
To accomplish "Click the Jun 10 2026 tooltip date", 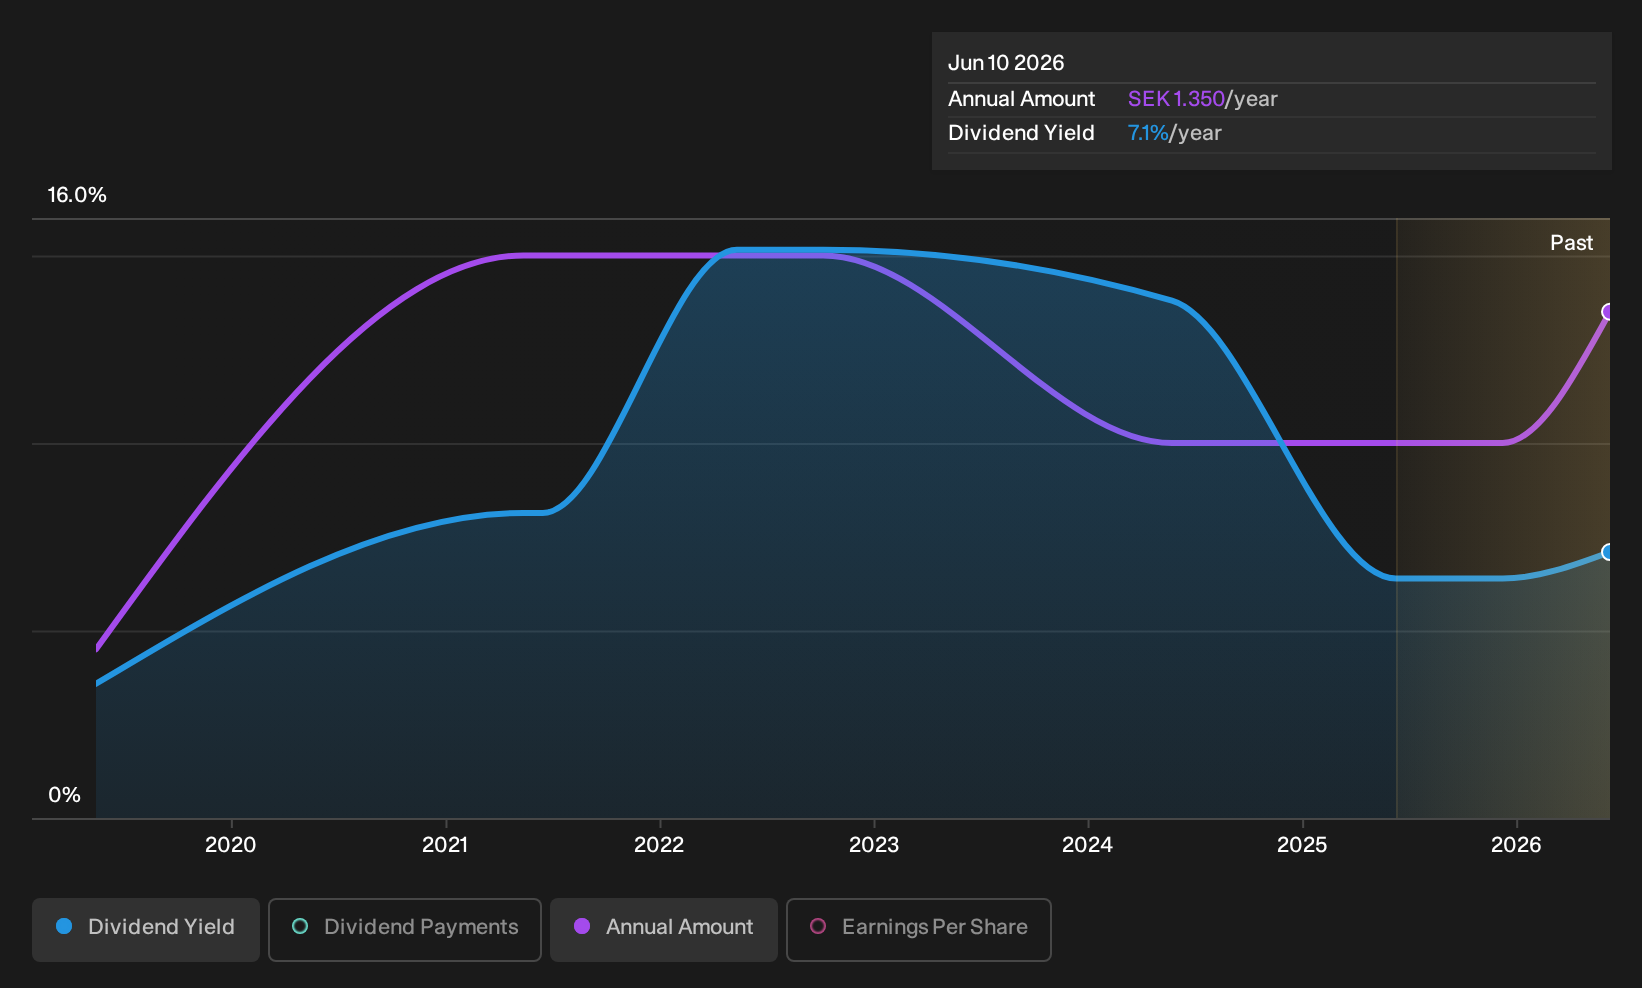I will tap(1006, 63).
